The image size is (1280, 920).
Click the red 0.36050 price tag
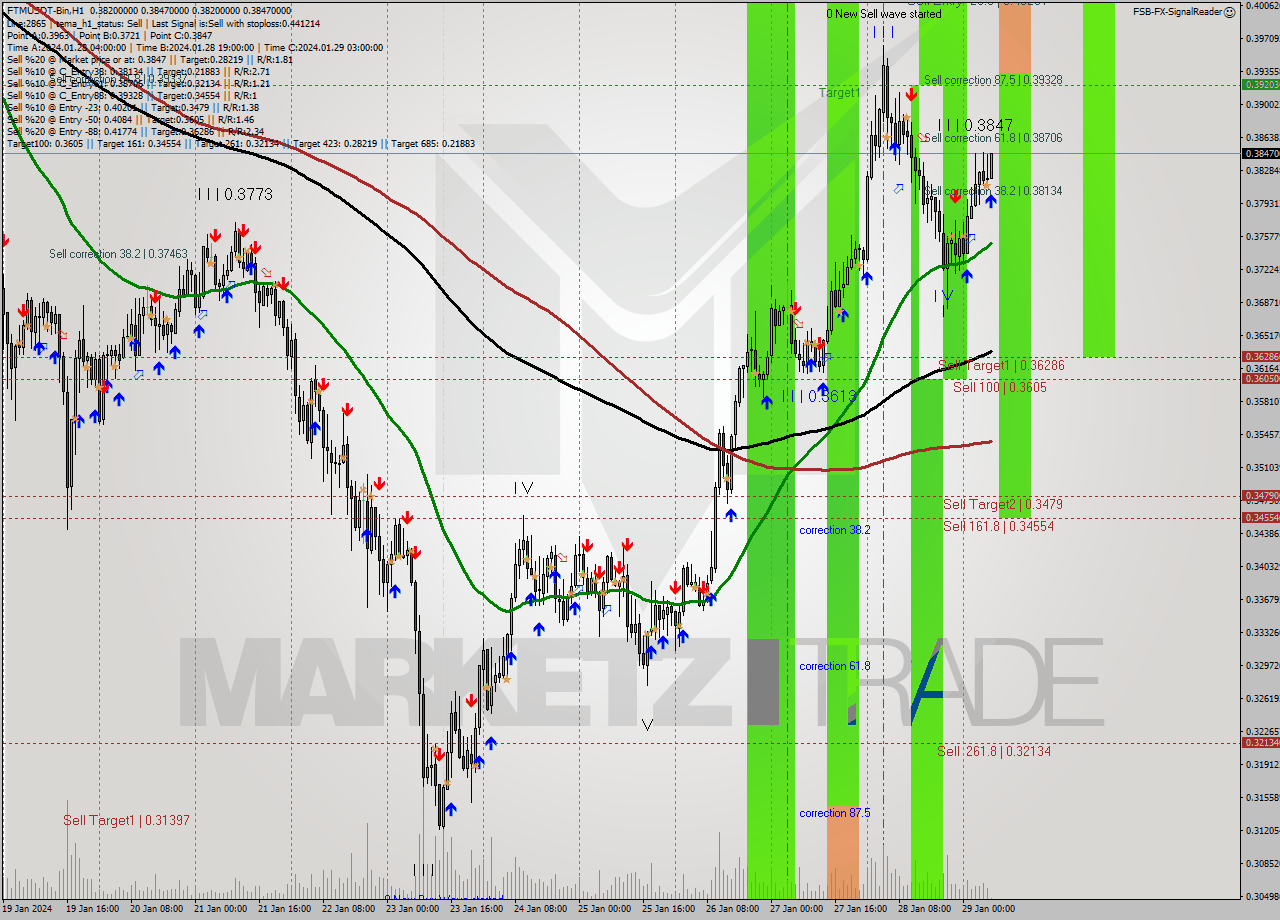point(1260,379)
